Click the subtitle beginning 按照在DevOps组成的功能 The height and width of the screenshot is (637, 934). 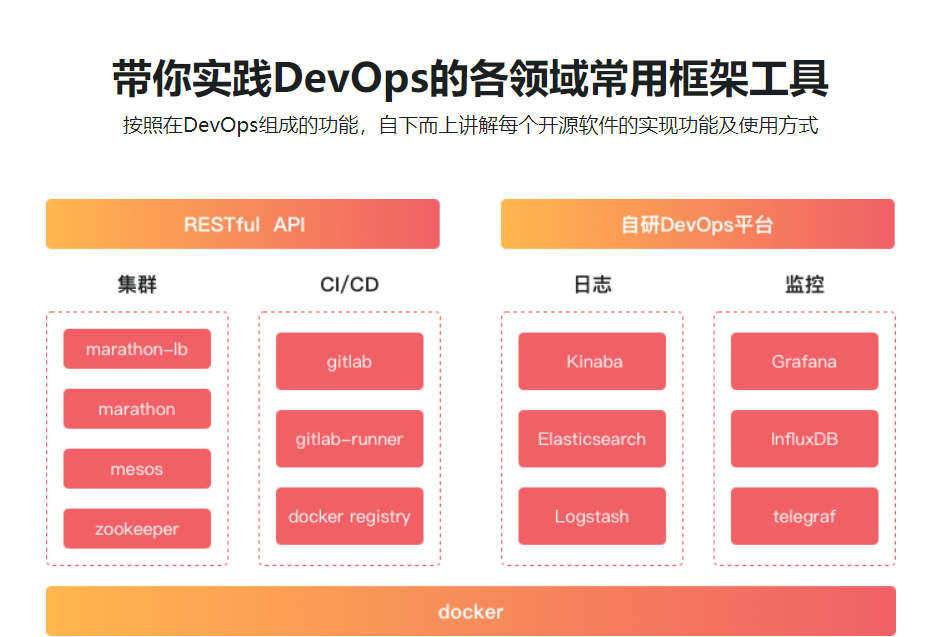coord(471,125)
